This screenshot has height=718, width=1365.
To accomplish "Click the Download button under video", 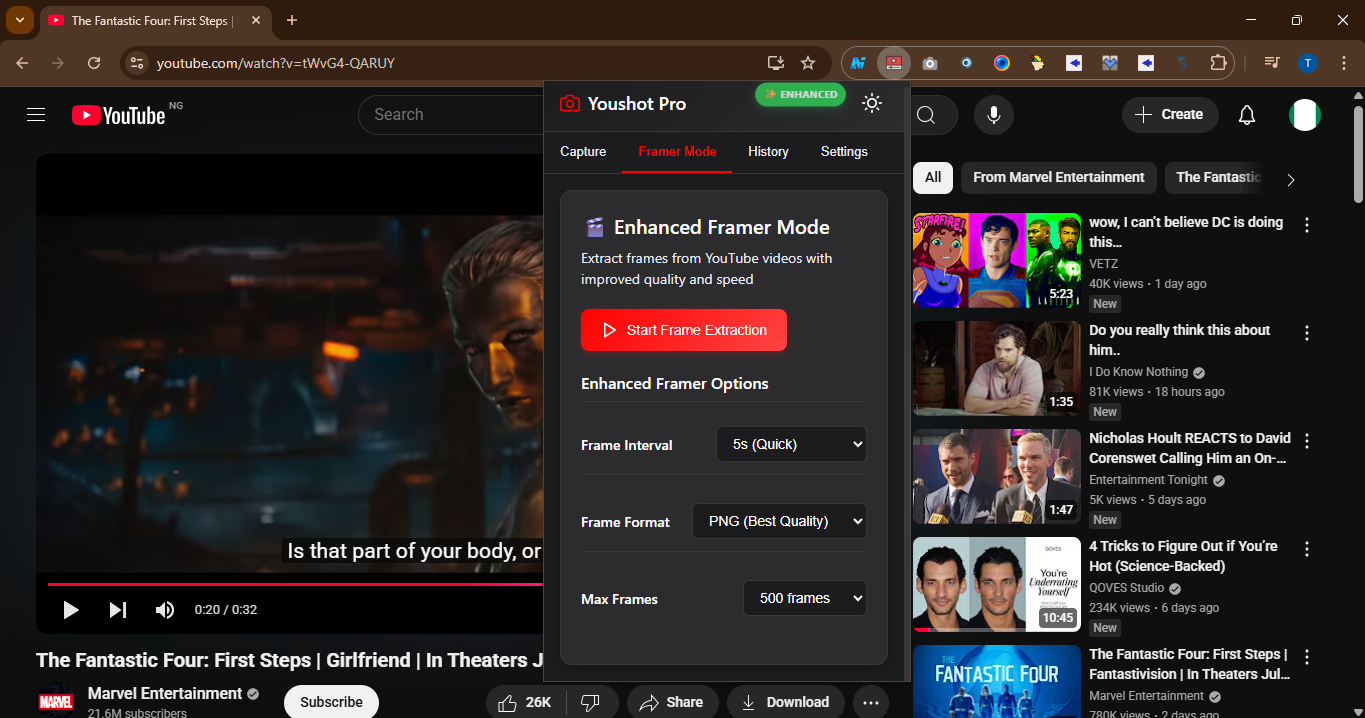I will point(785,702).
